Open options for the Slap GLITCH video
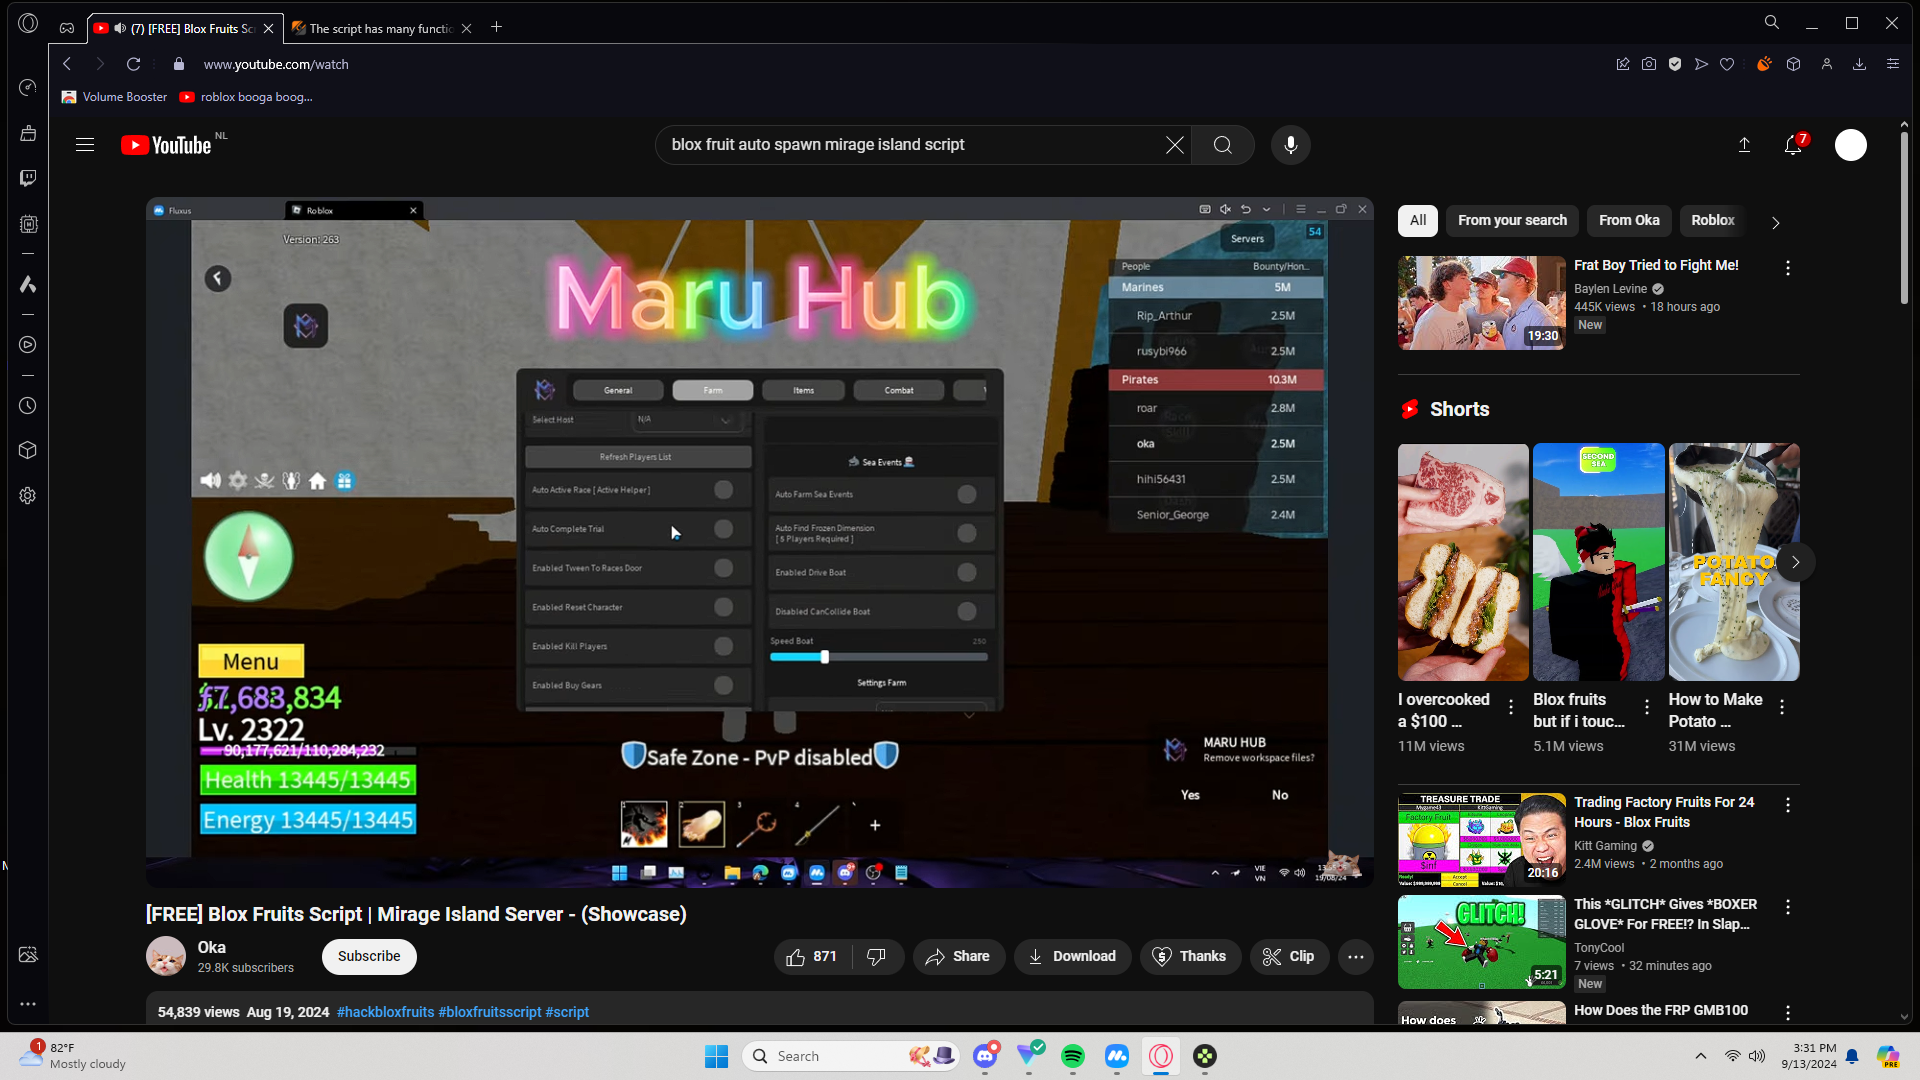The image size is (1920, 1080). click(1788, 907)
